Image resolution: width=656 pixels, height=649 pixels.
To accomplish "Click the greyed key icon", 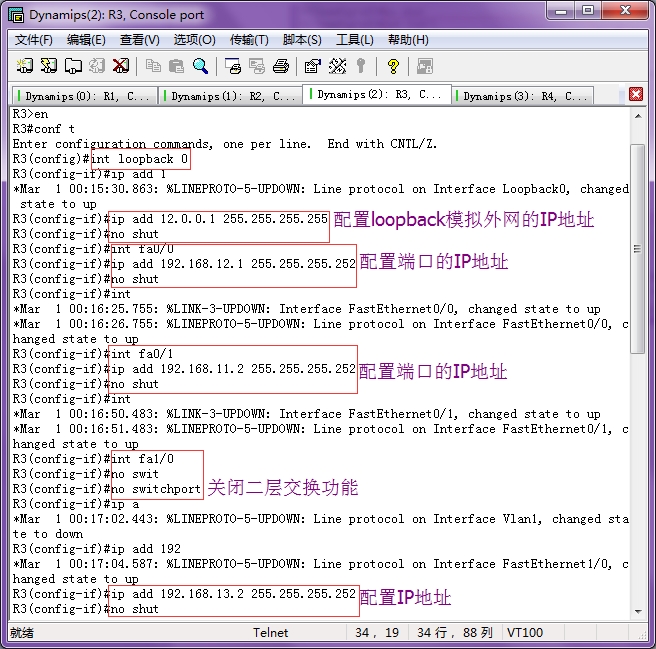I will pos(361,66).
